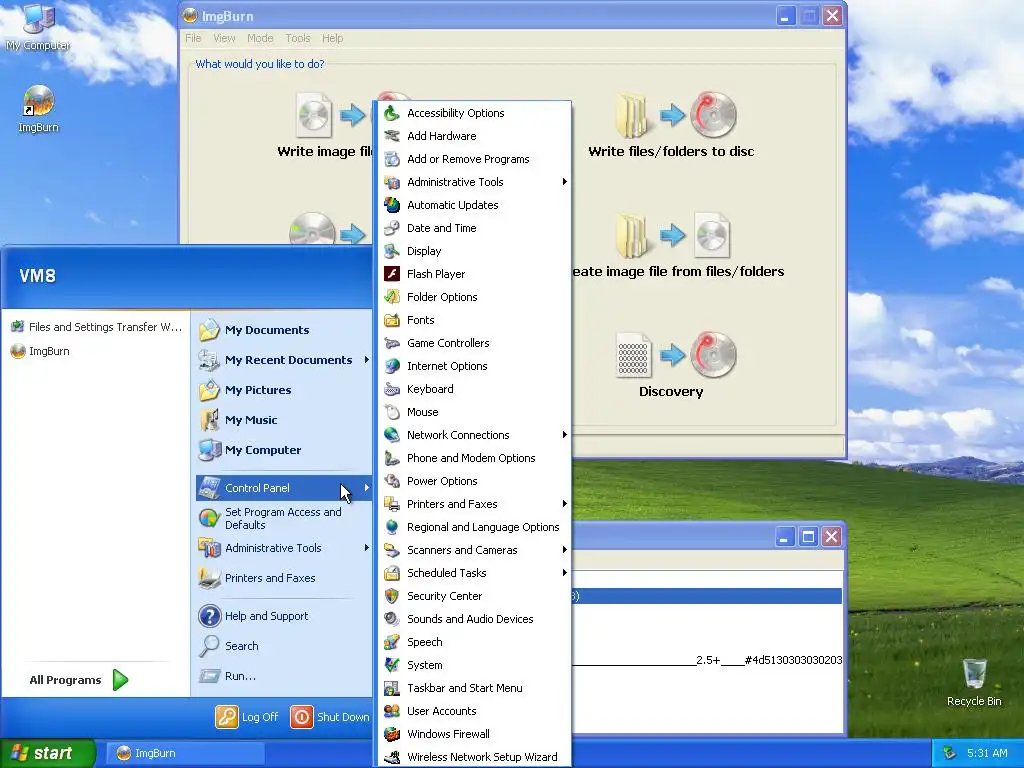
Task: Launch ImgBurn from Start menu pinned list
Action: 96,351
